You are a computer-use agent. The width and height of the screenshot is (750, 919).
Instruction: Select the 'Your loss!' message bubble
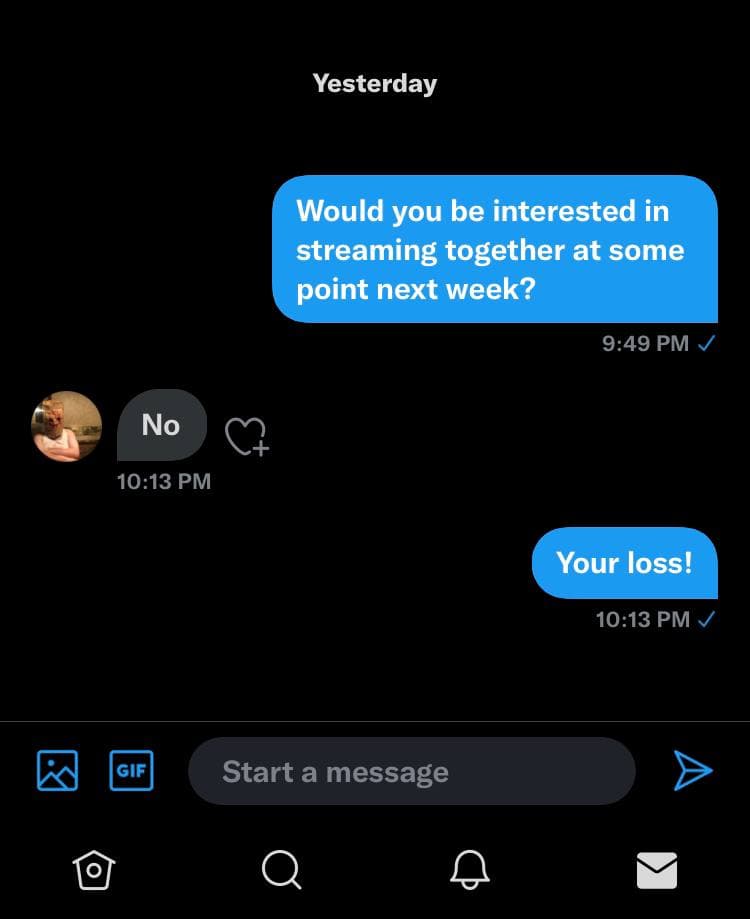(625, 563)
